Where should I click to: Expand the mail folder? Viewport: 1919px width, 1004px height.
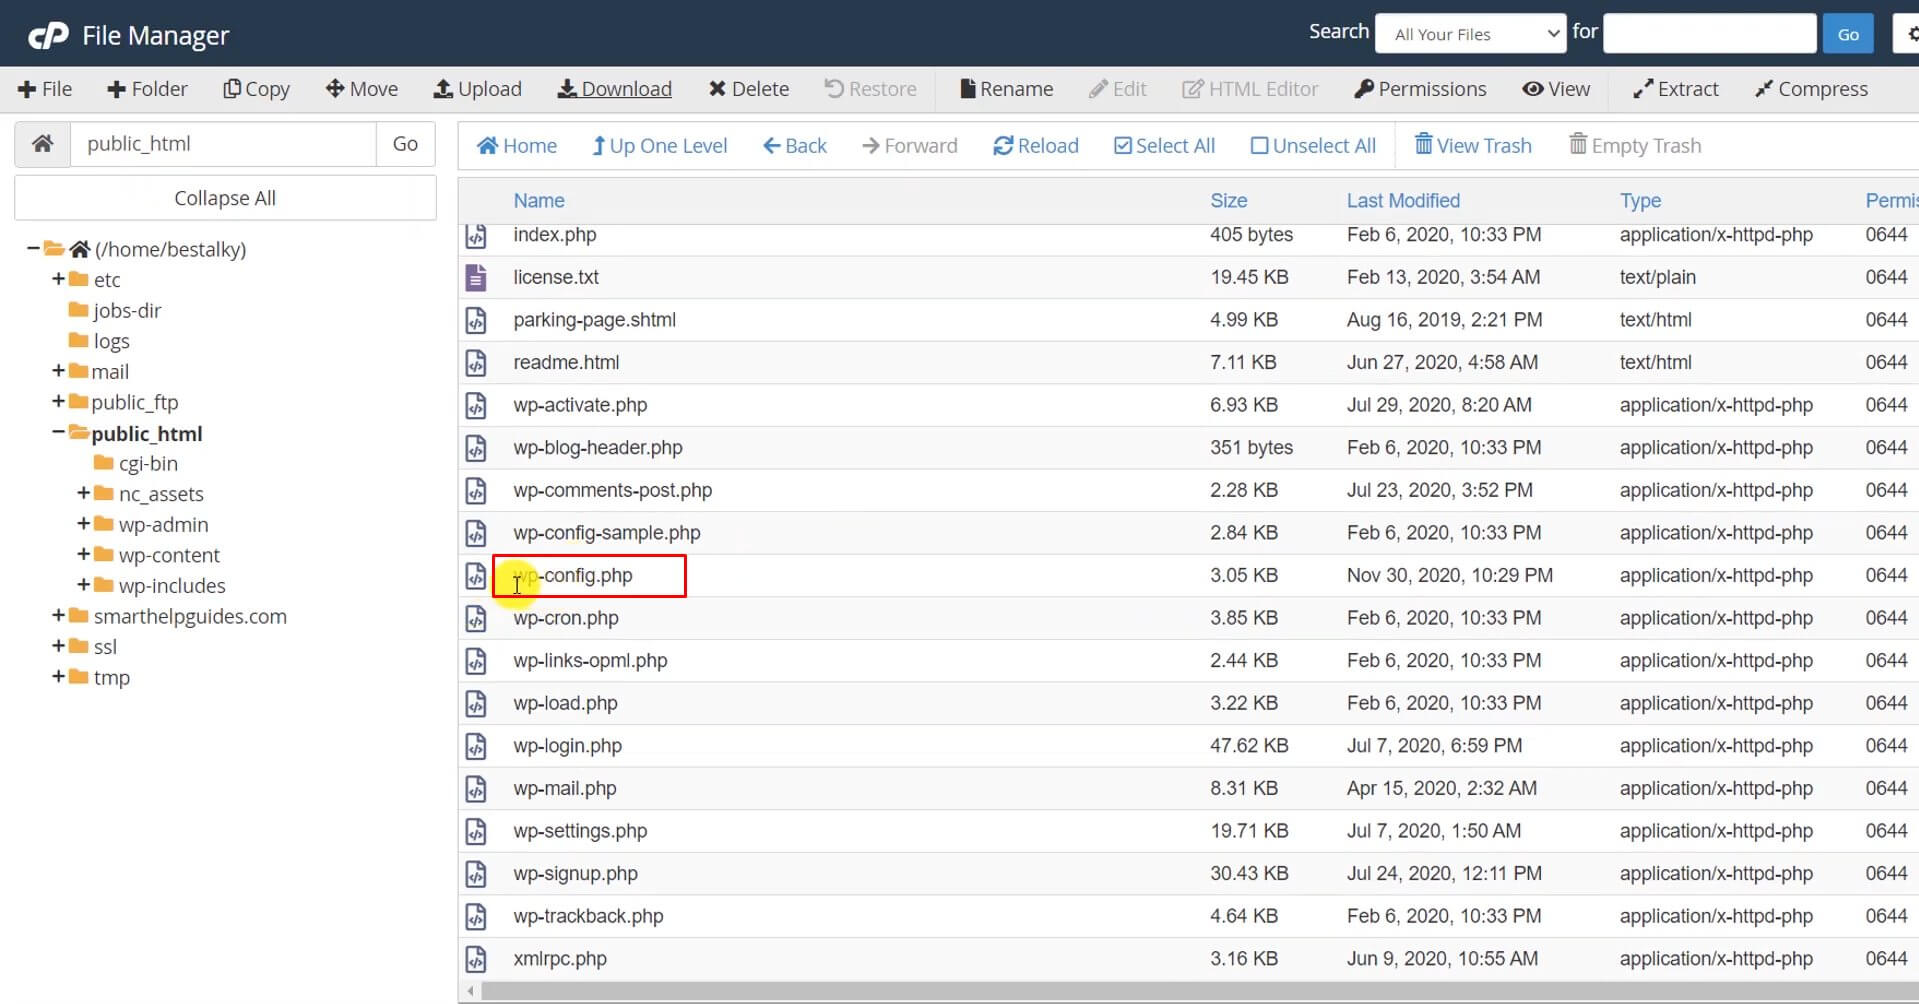coord(58,371)
